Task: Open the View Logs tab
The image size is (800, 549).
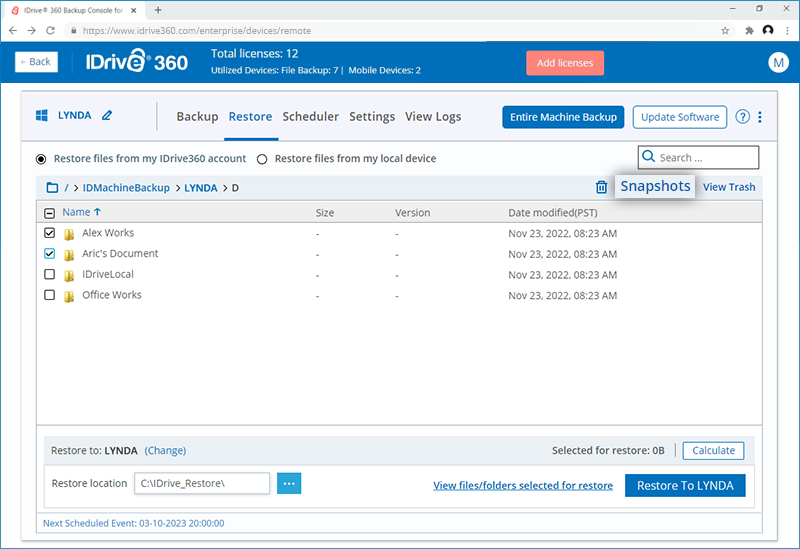Action: click(x=433, y=117)
